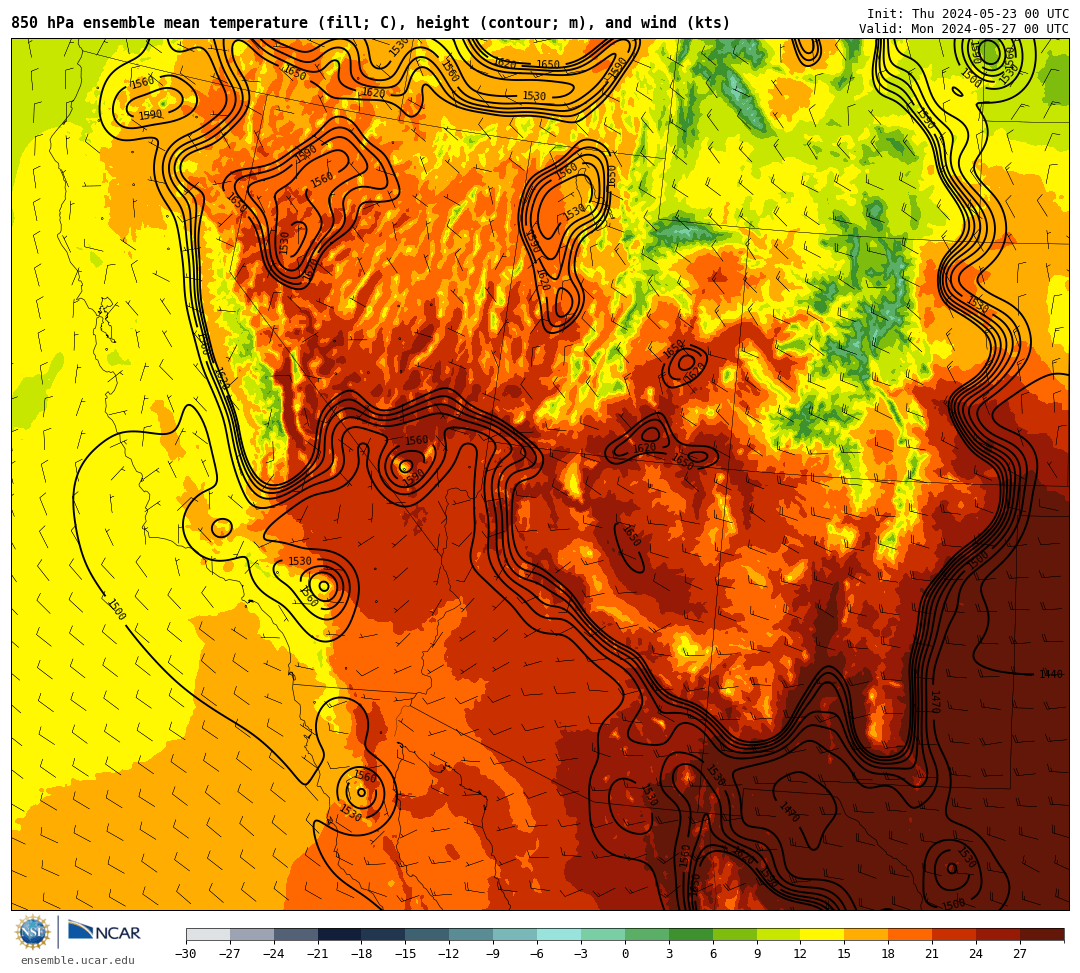This screenshot has width=1080, height=973.
Task: Click the −21 colorbar tick label
Action: pyautogui.click(x=318, y=954)
